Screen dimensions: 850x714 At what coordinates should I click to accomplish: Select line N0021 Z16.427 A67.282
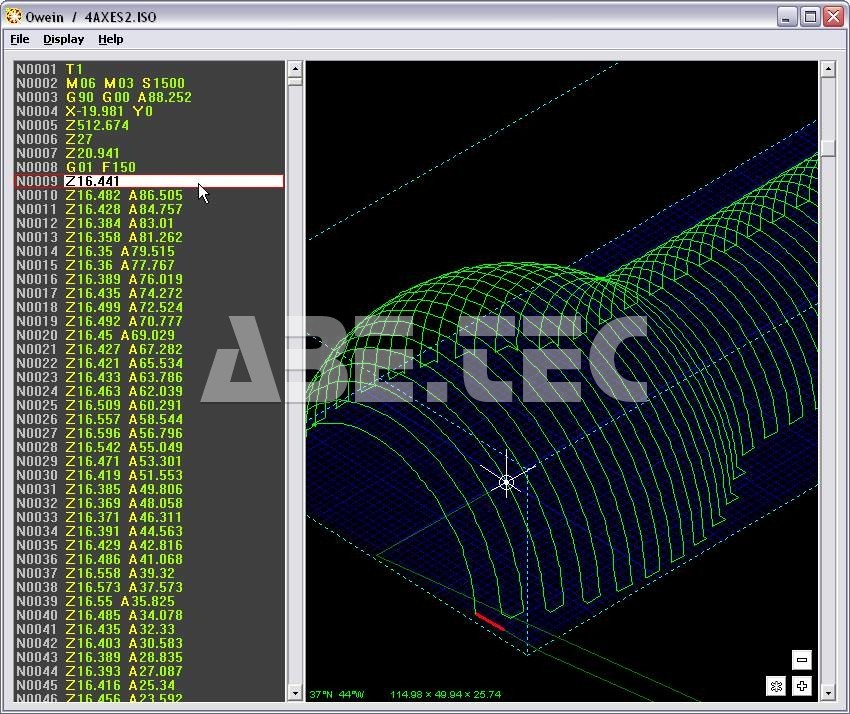[x=149, y=349]
